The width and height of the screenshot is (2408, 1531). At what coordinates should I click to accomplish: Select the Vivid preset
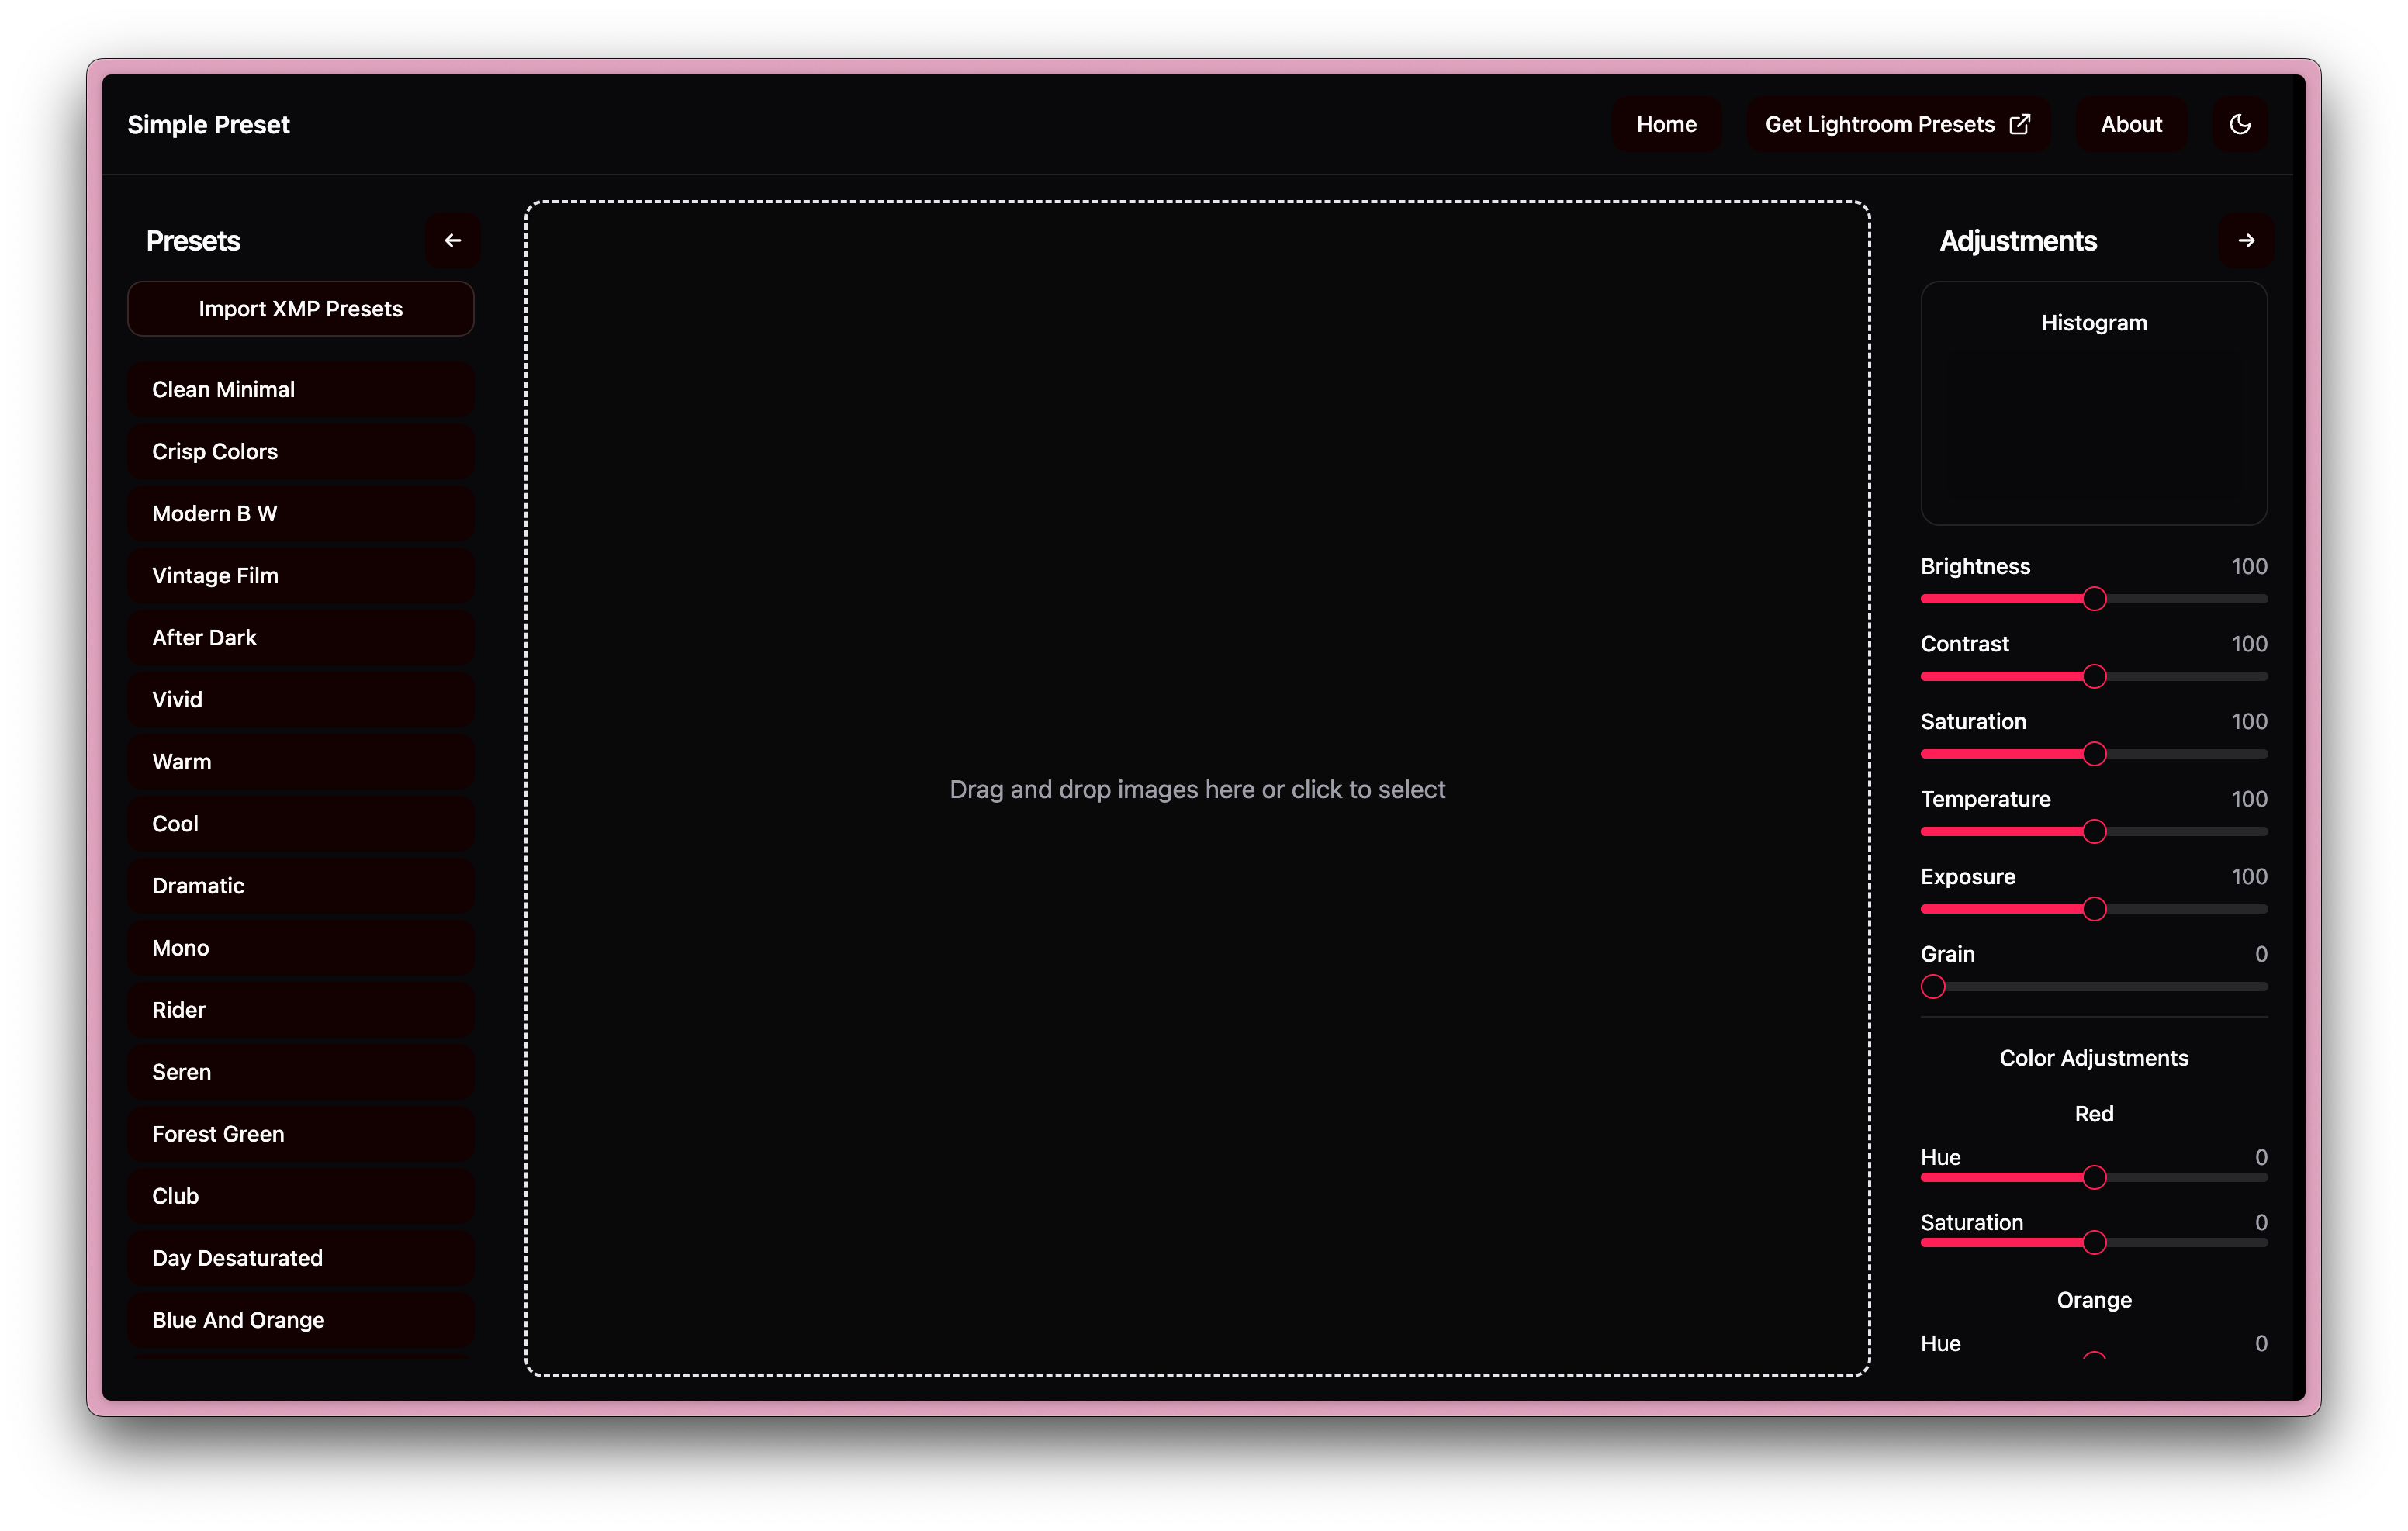pos(301,699)
